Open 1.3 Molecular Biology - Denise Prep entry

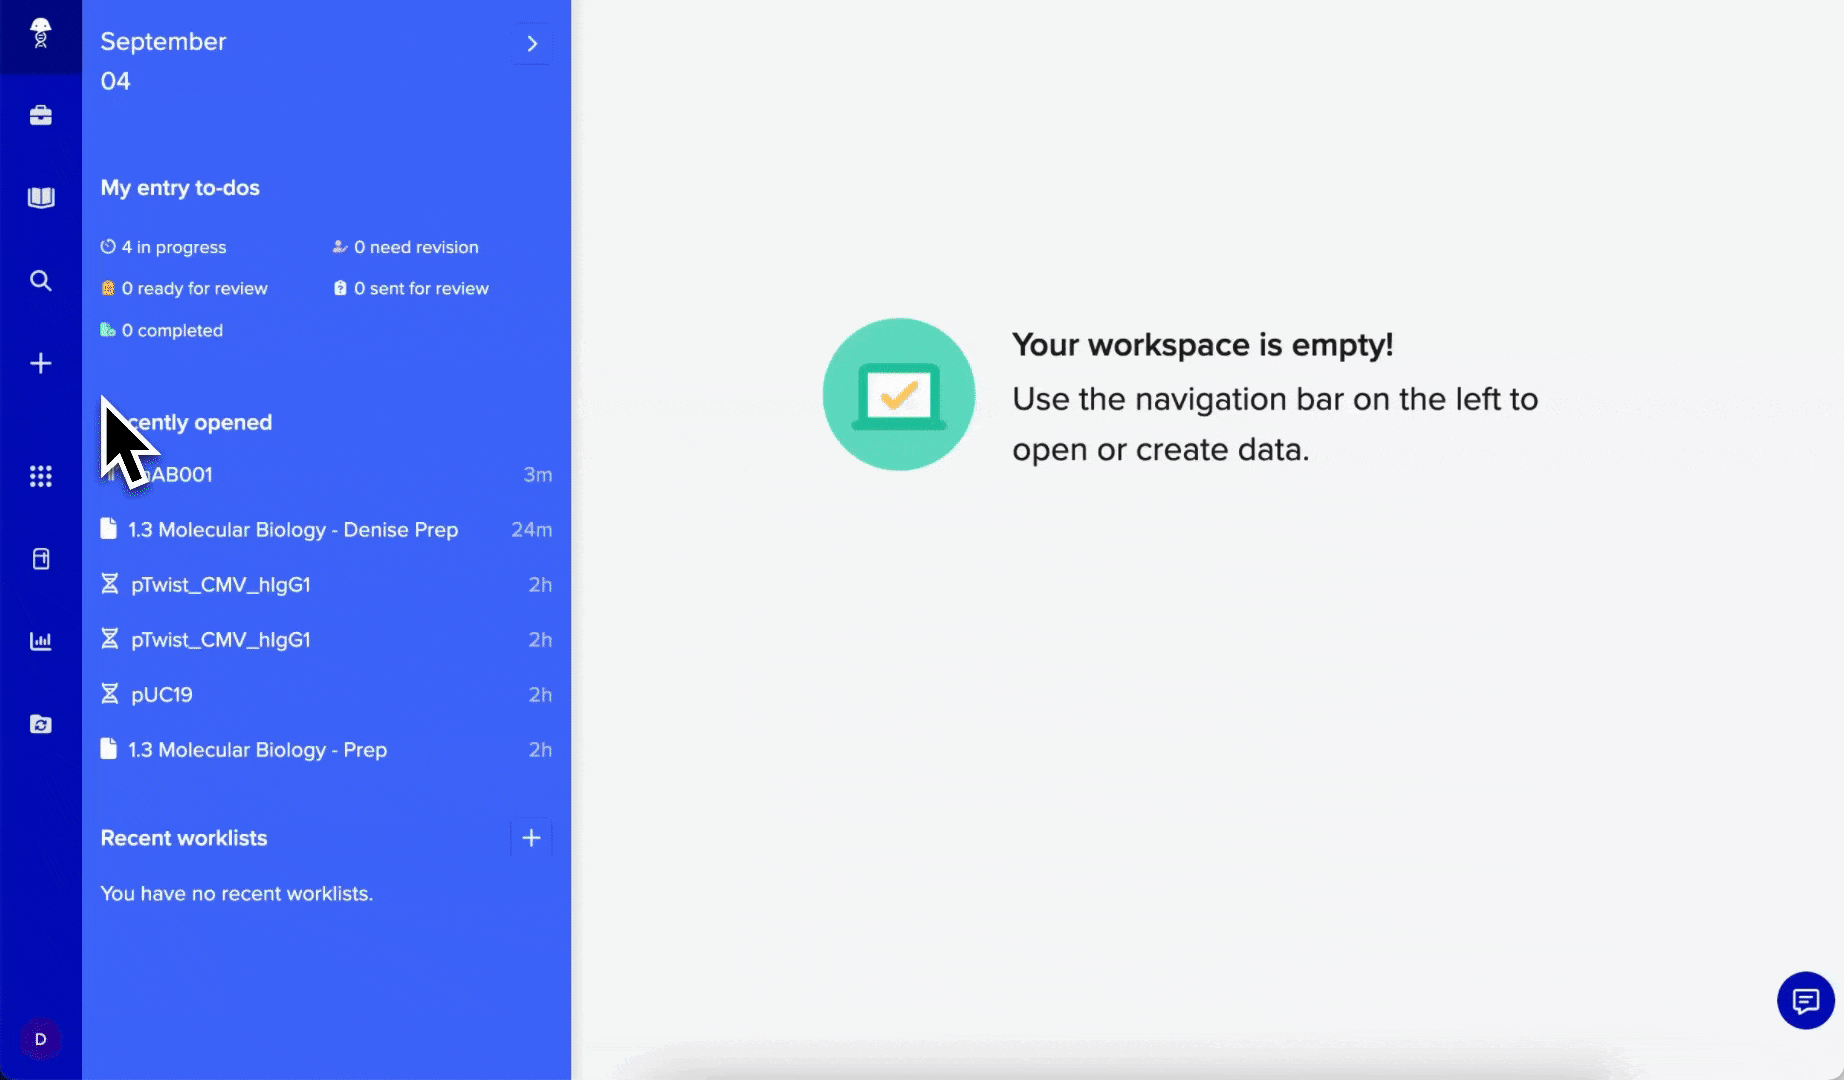tap(292, 530)
